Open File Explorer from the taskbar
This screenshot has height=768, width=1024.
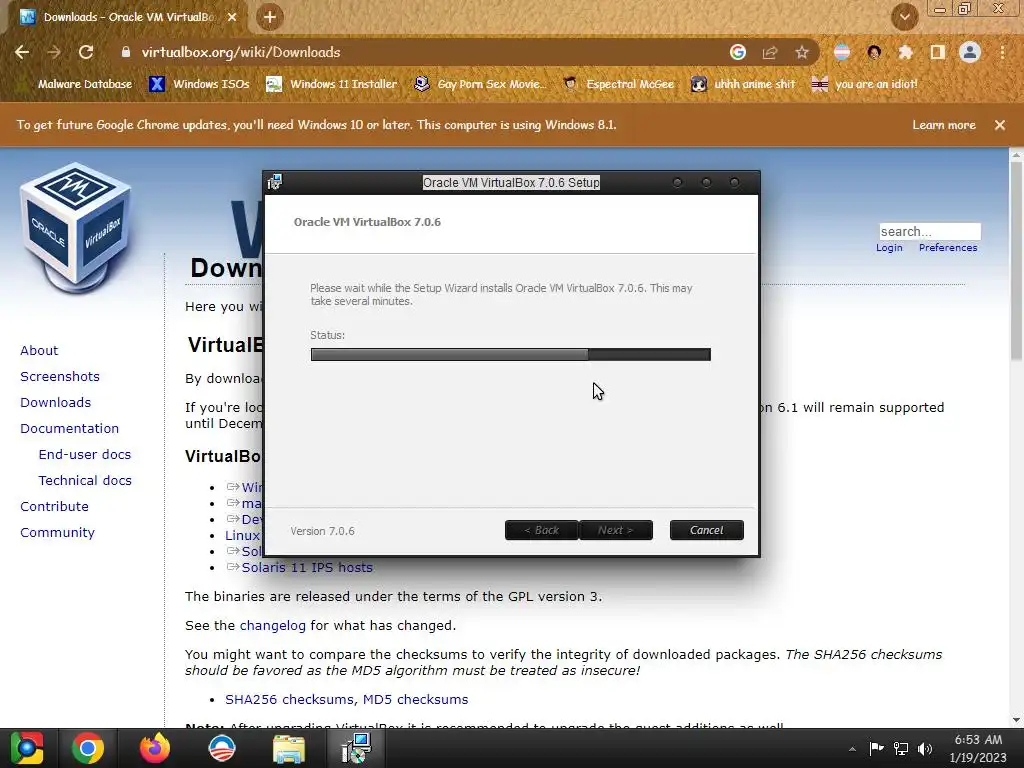tap(289, 748)
